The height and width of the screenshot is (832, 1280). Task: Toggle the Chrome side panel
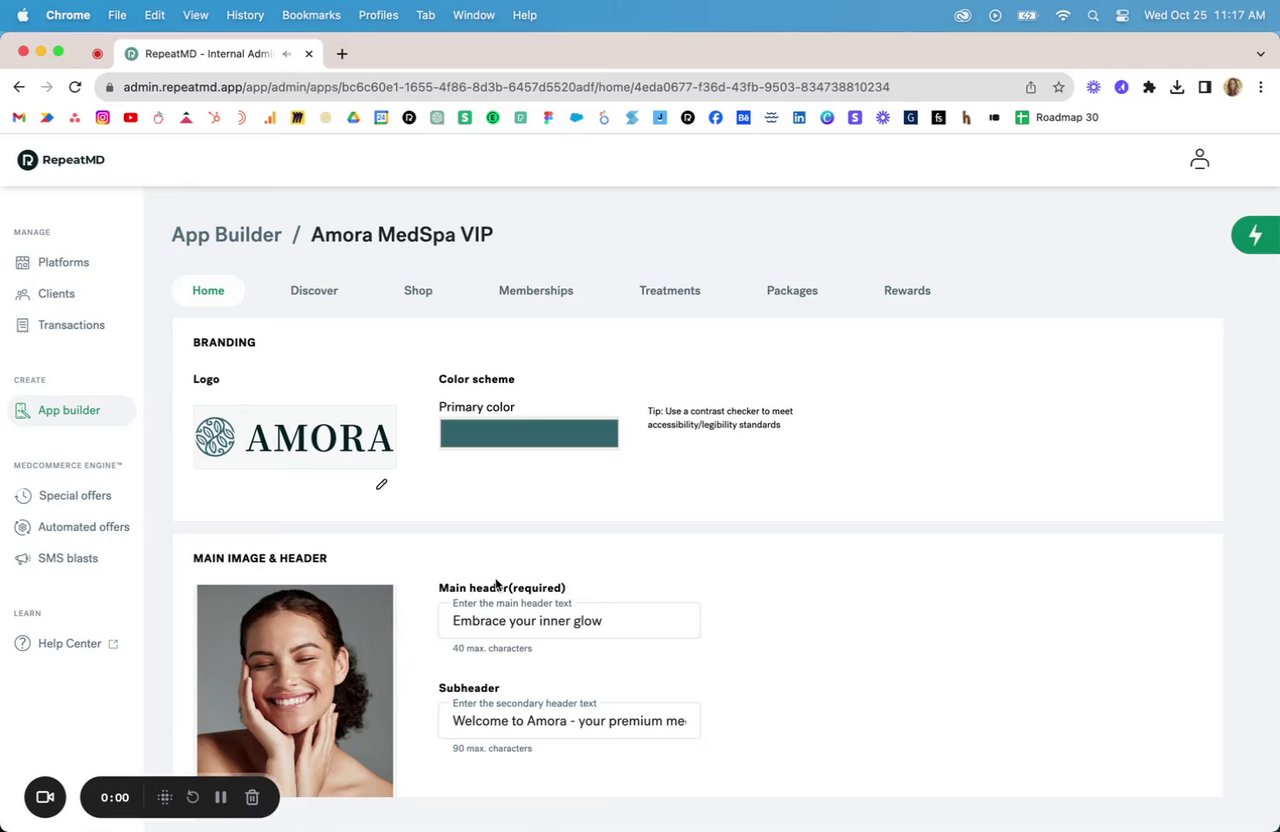[x=1205, y=87]
